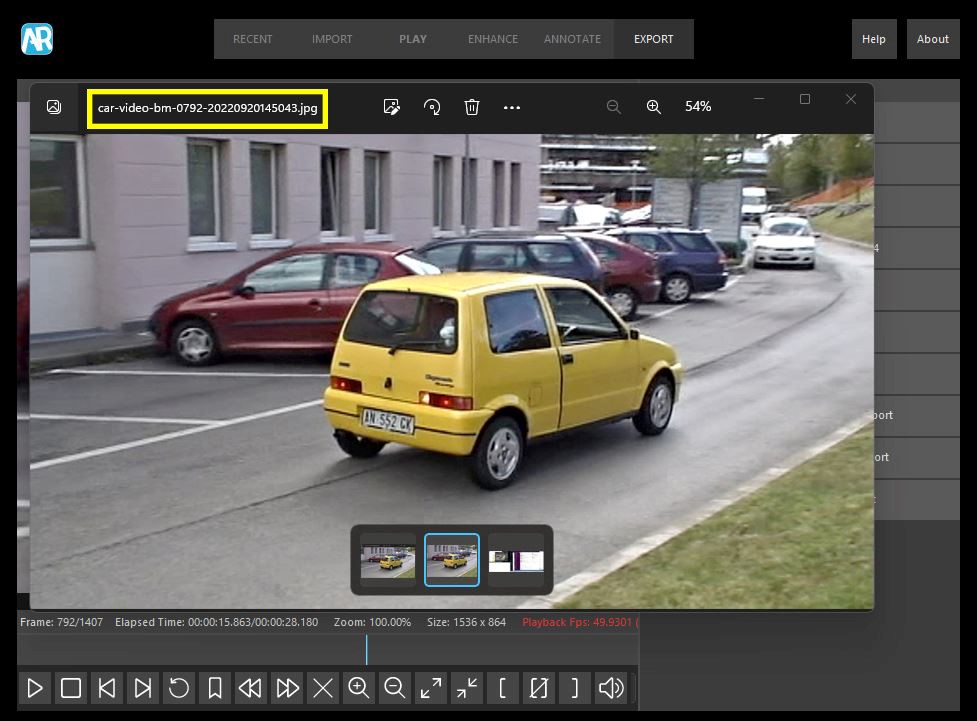Add a bookmark at current frame
This screenshot has width=977, height=721.
tap(215, 688)
